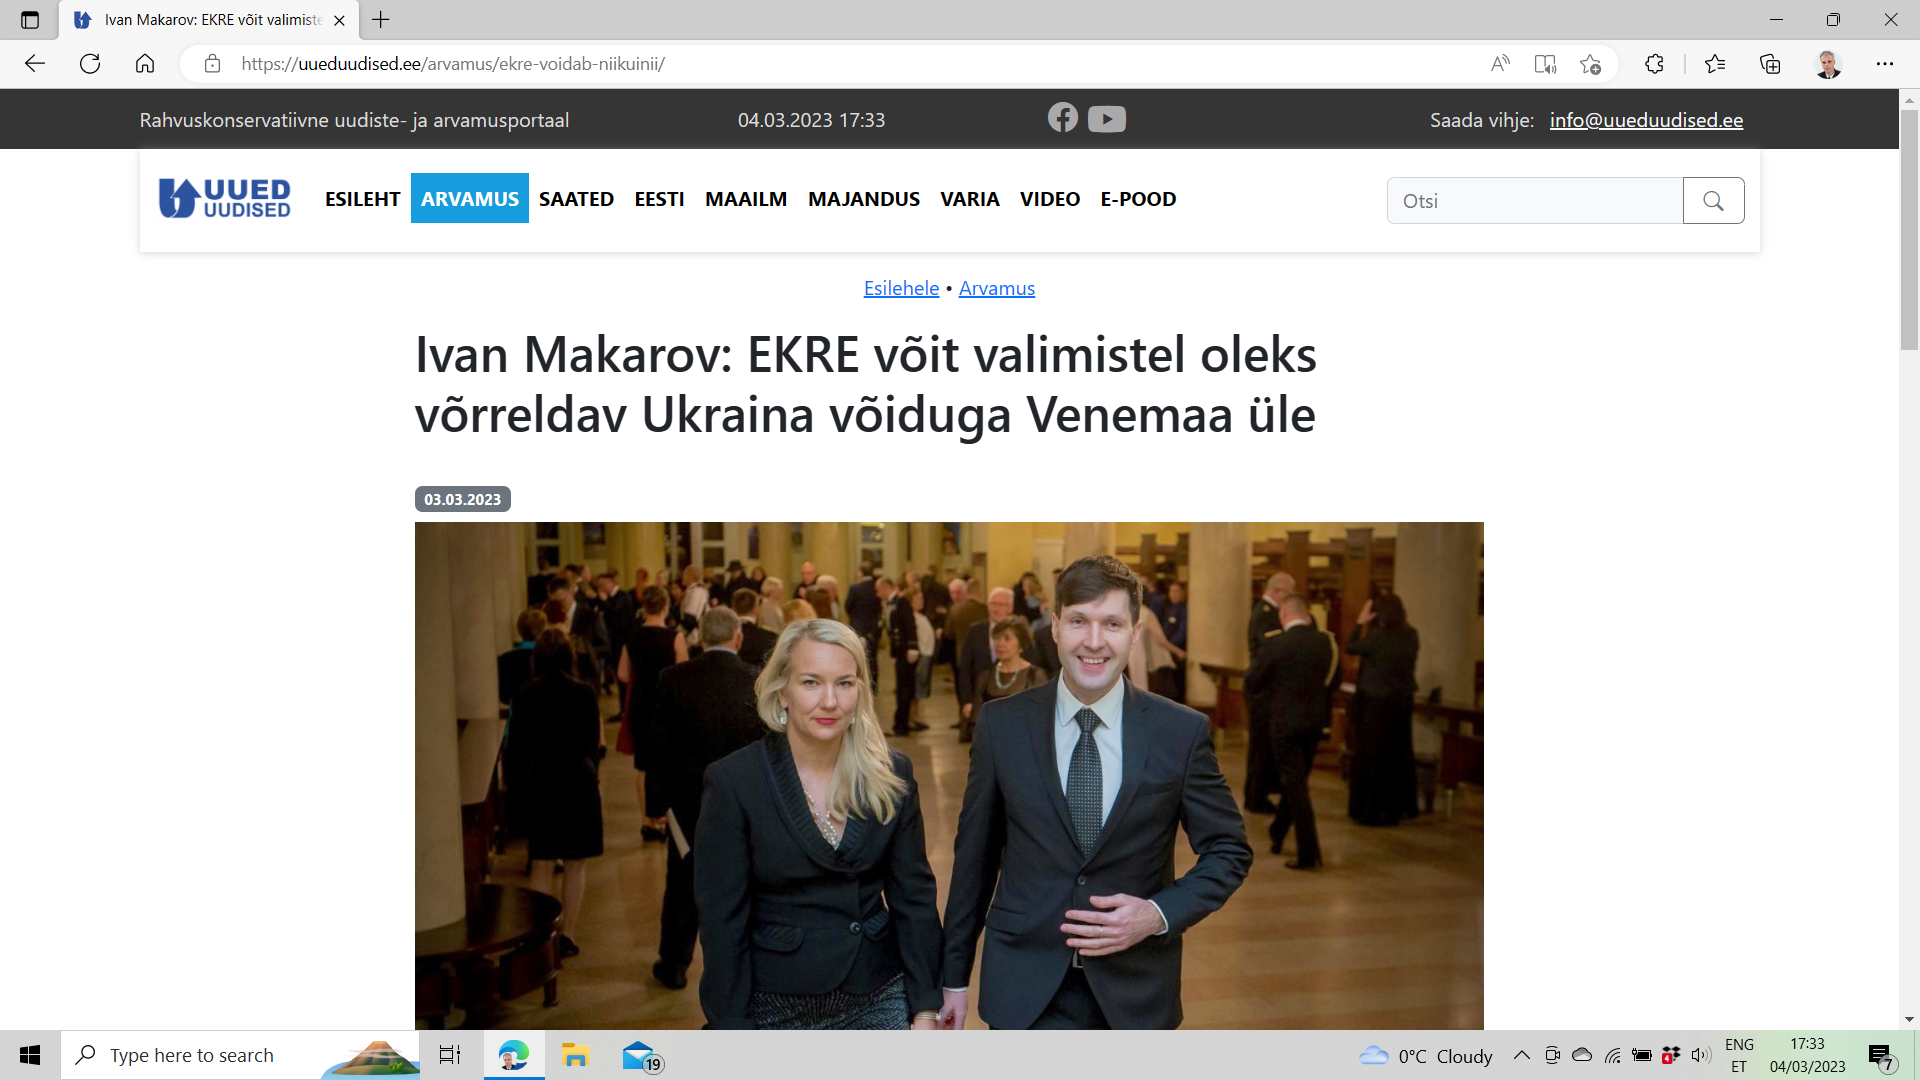
Task: Click into the Otsi search field
Action: tap(1535, 201)
